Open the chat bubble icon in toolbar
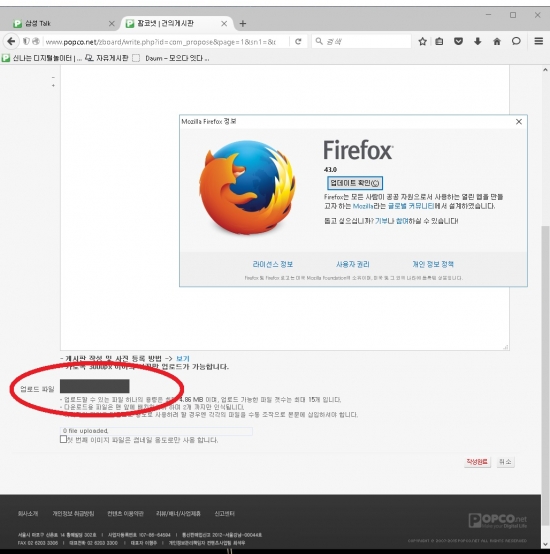This screenshot has height=554, width=550. point(516,41)
